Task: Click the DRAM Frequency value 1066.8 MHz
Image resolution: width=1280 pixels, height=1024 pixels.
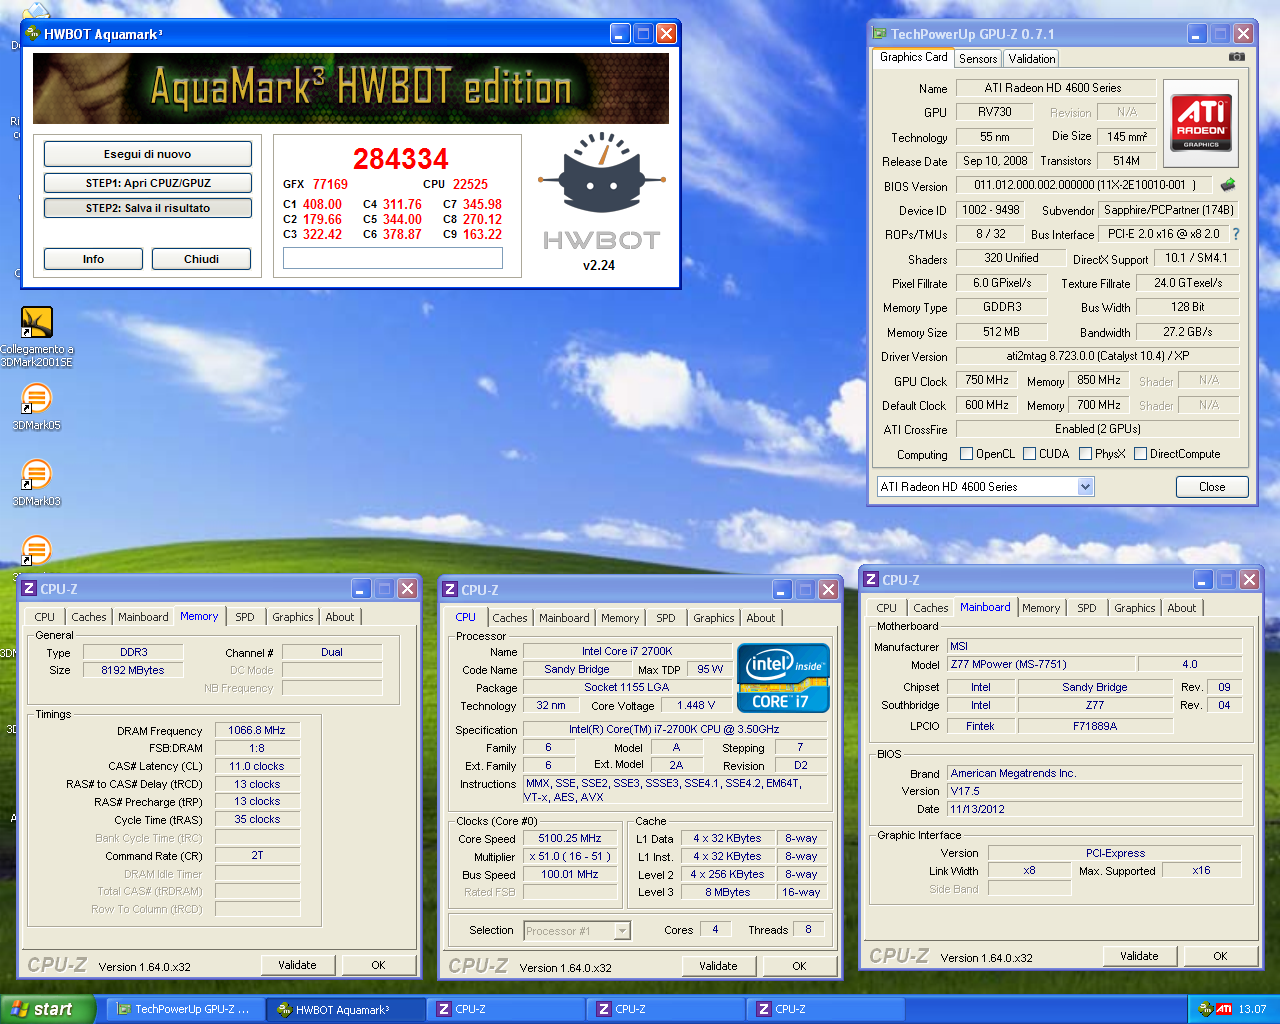Action: pyautogui.click(x=256, y=730)
